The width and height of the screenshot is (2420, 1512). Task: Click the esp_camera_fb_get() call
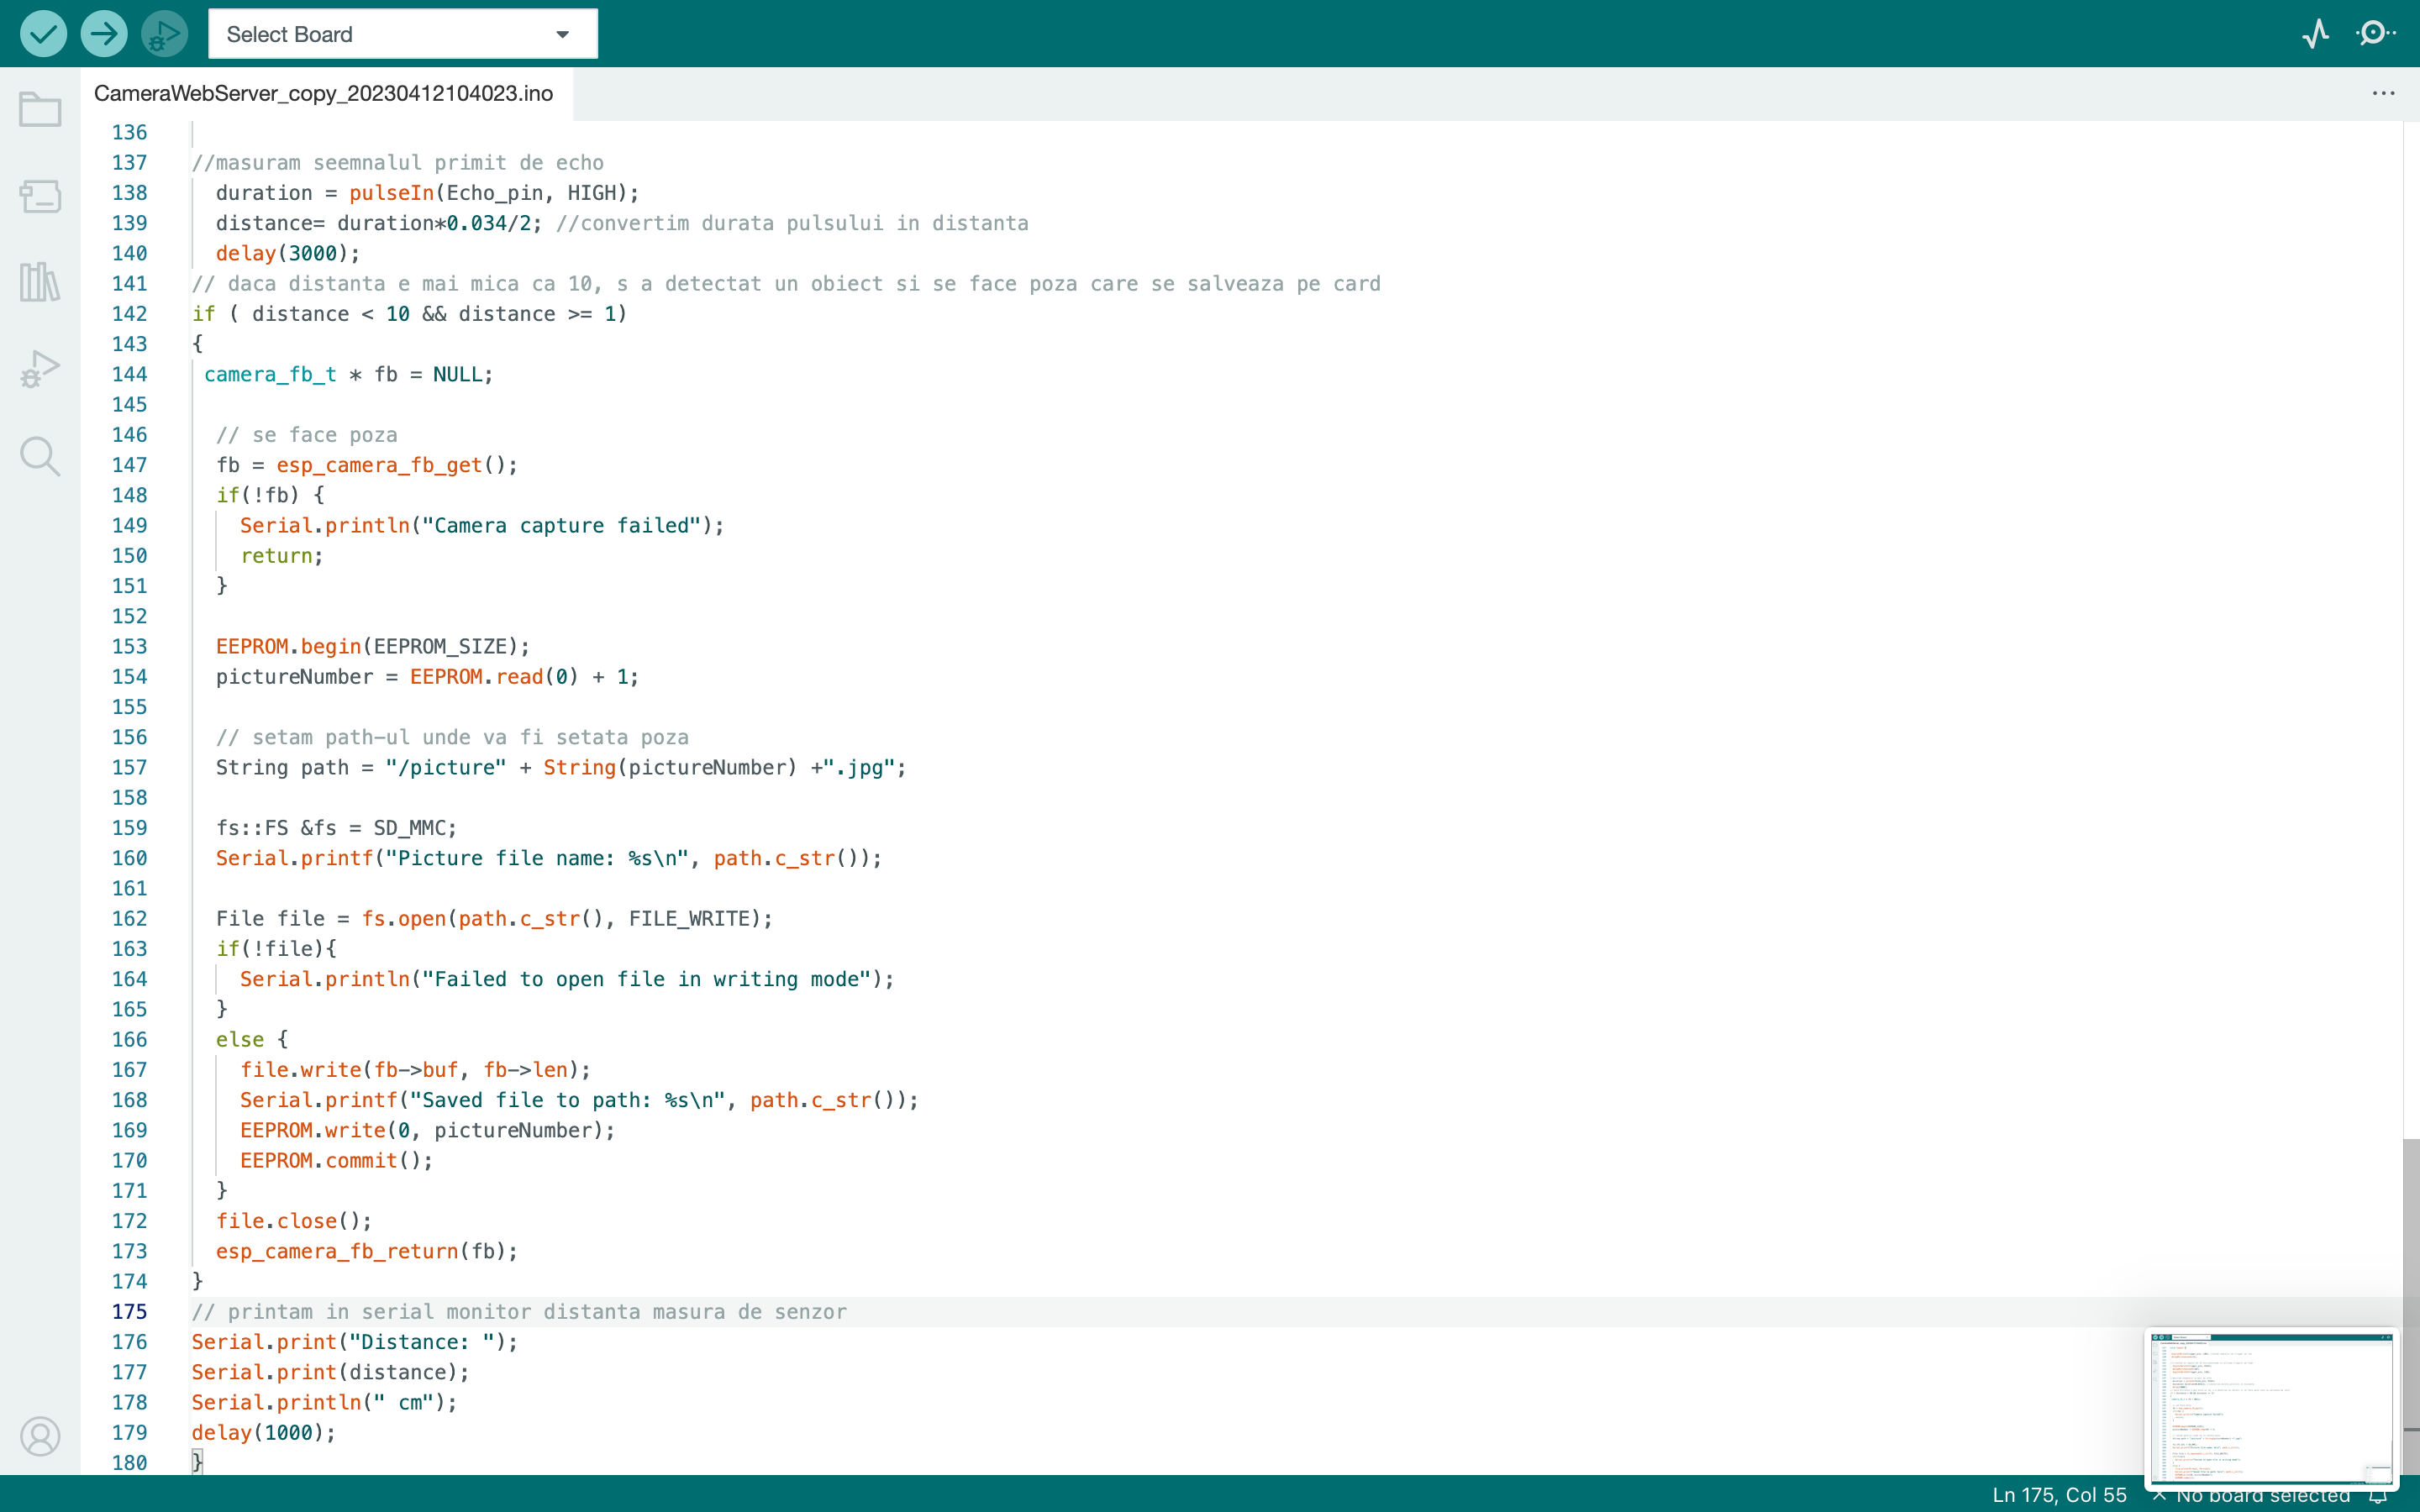(x=391, y=465)
